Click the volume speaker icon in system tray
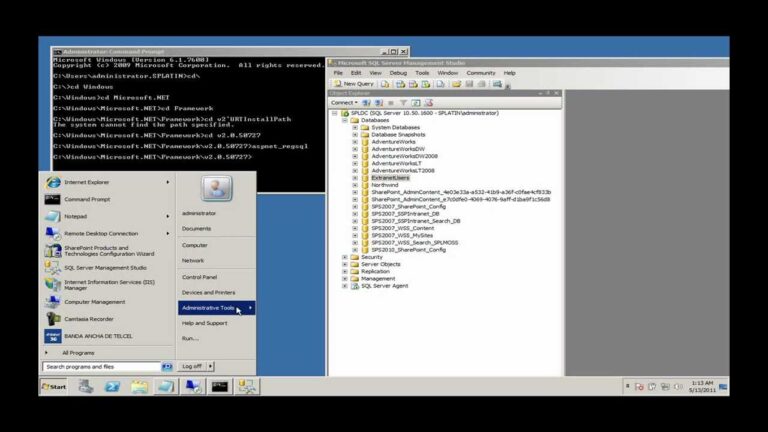The image size is (768, 432). click(678, 386)
